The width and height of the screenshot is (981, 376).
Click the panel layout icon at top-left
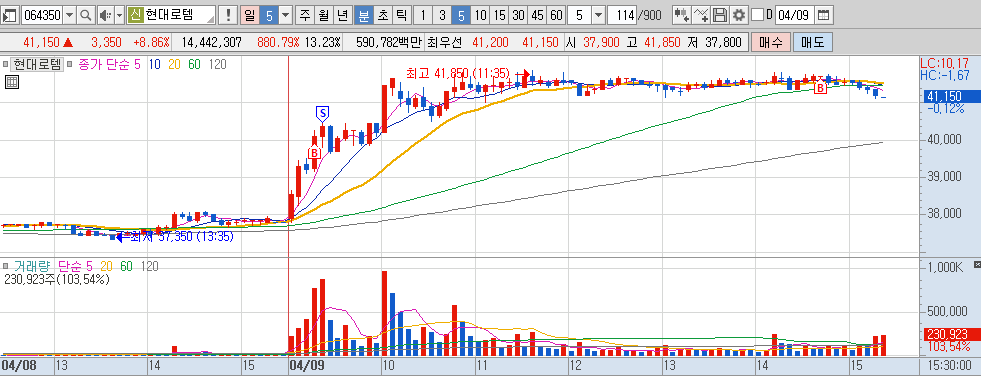(10, 14)
